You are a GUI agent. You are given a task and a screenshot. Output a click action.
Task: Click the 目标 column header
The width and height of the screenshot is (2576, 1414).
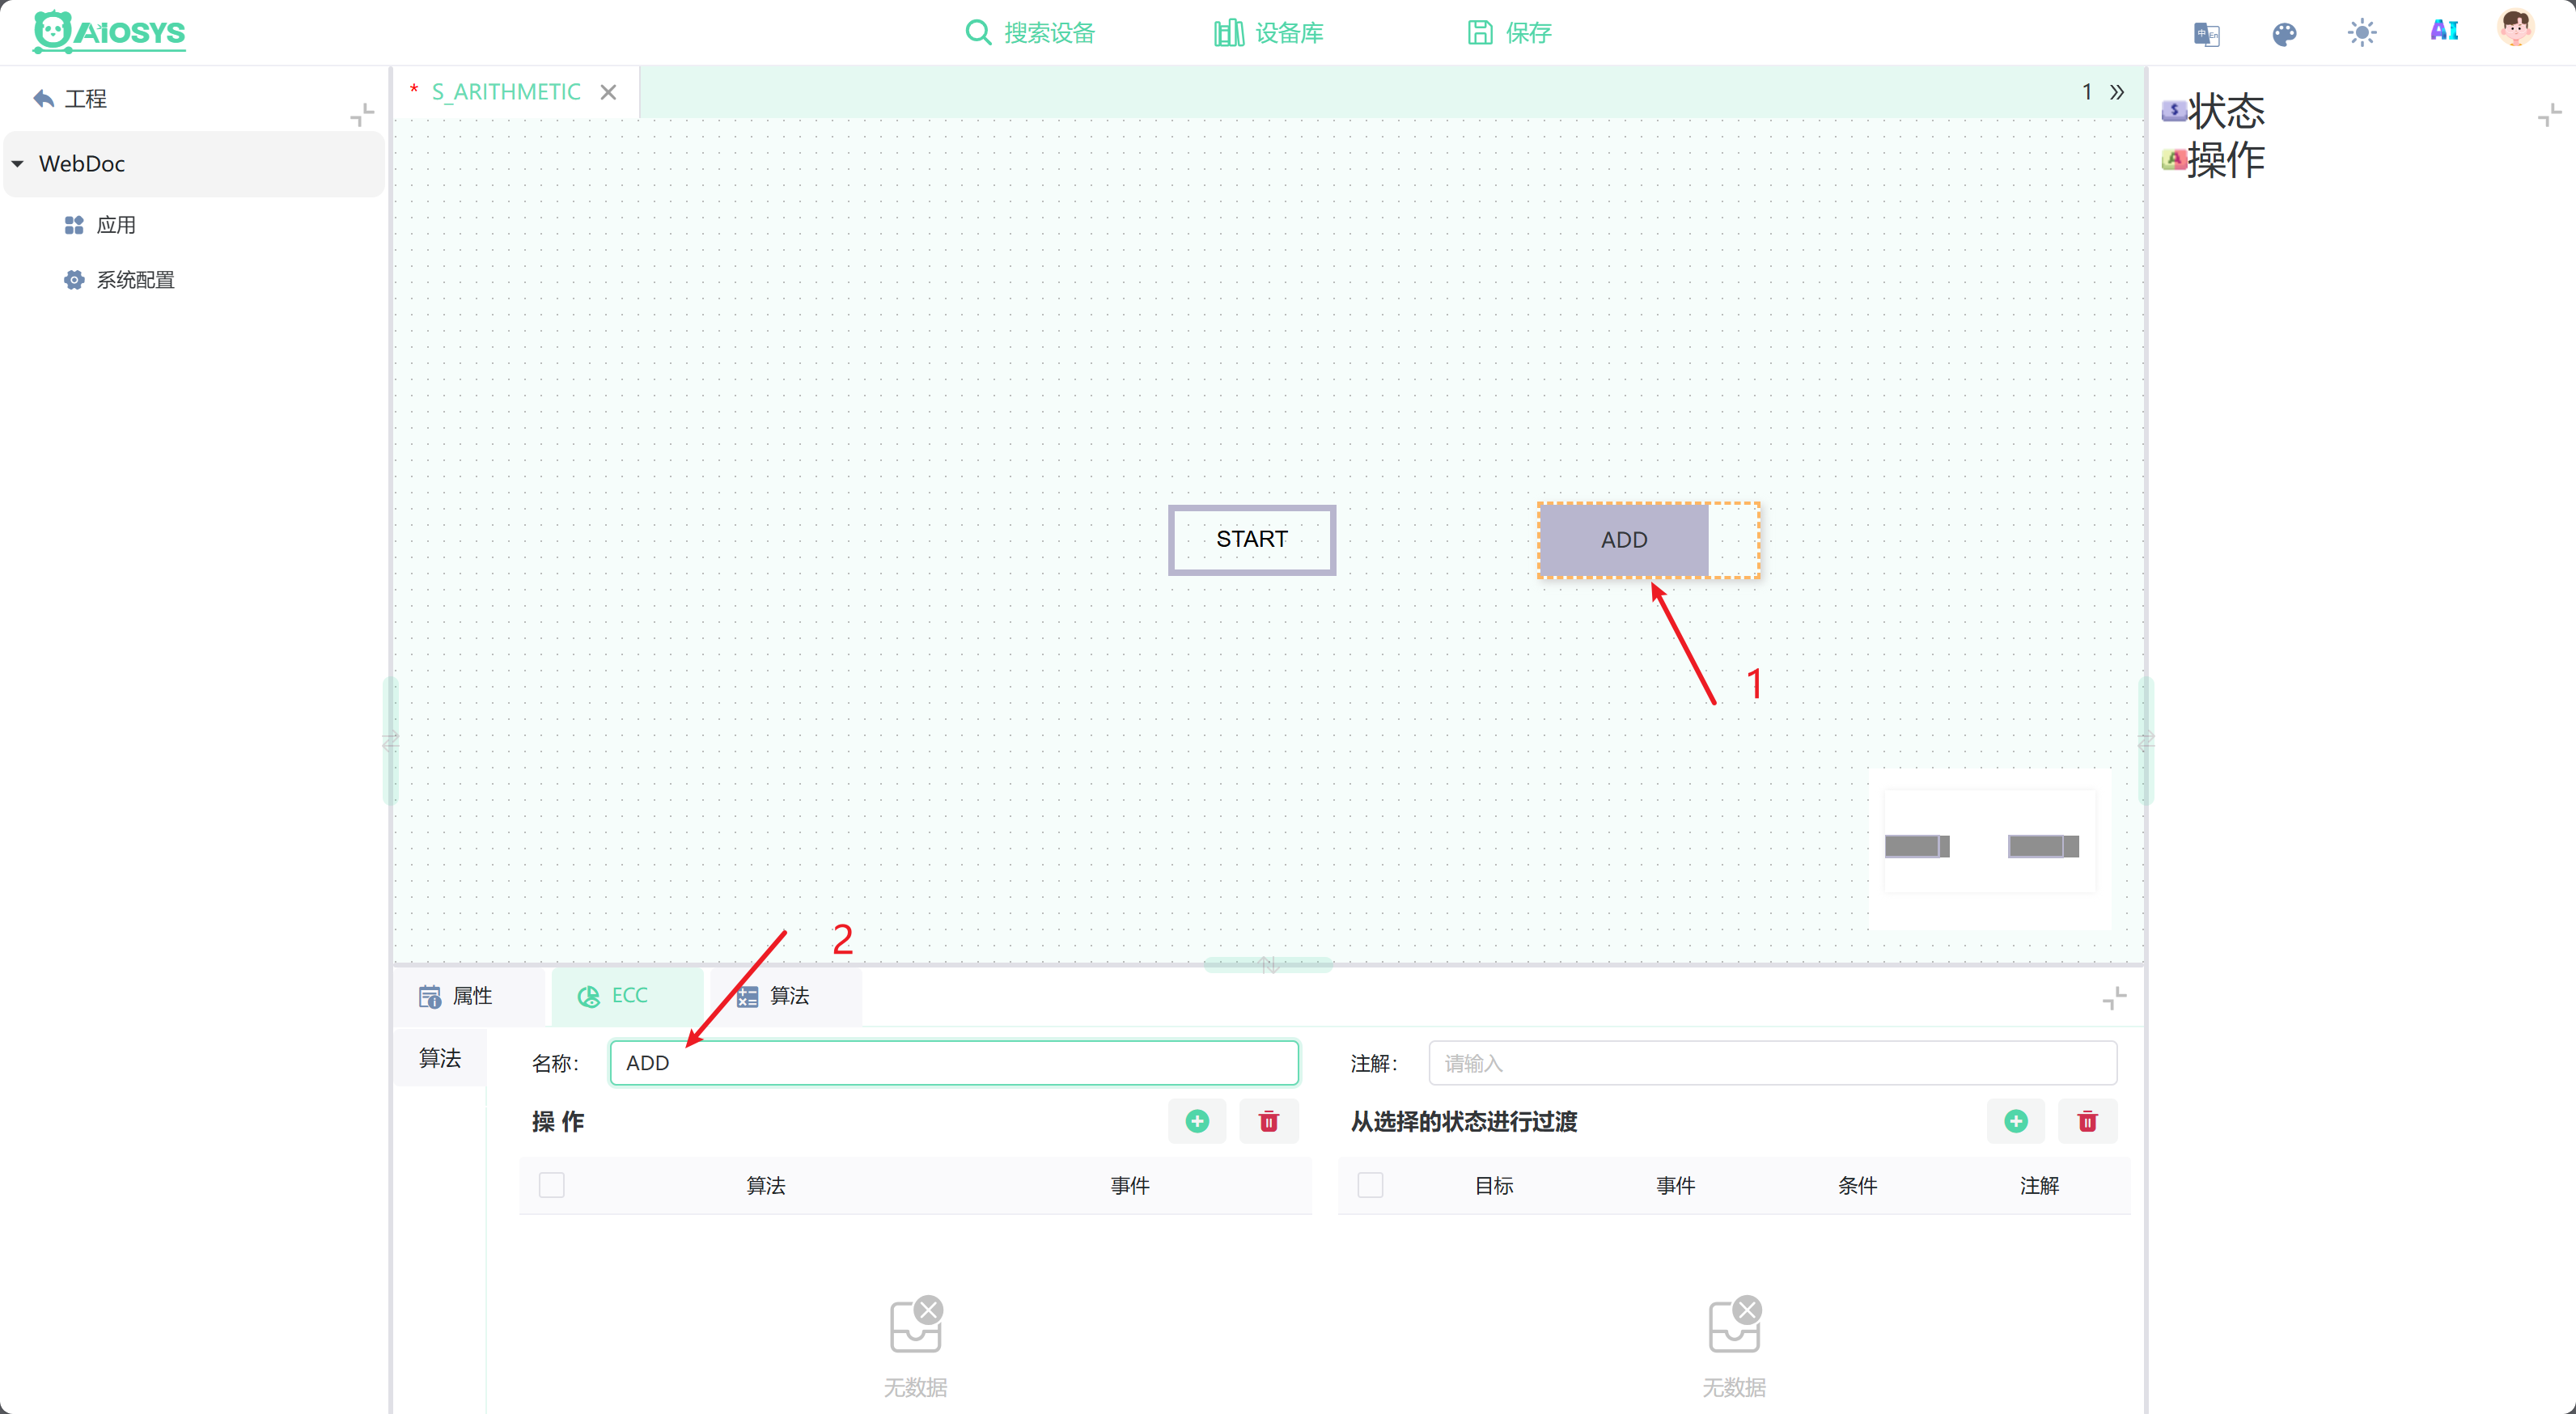pyautogui.click(x=1494, y=1185)
